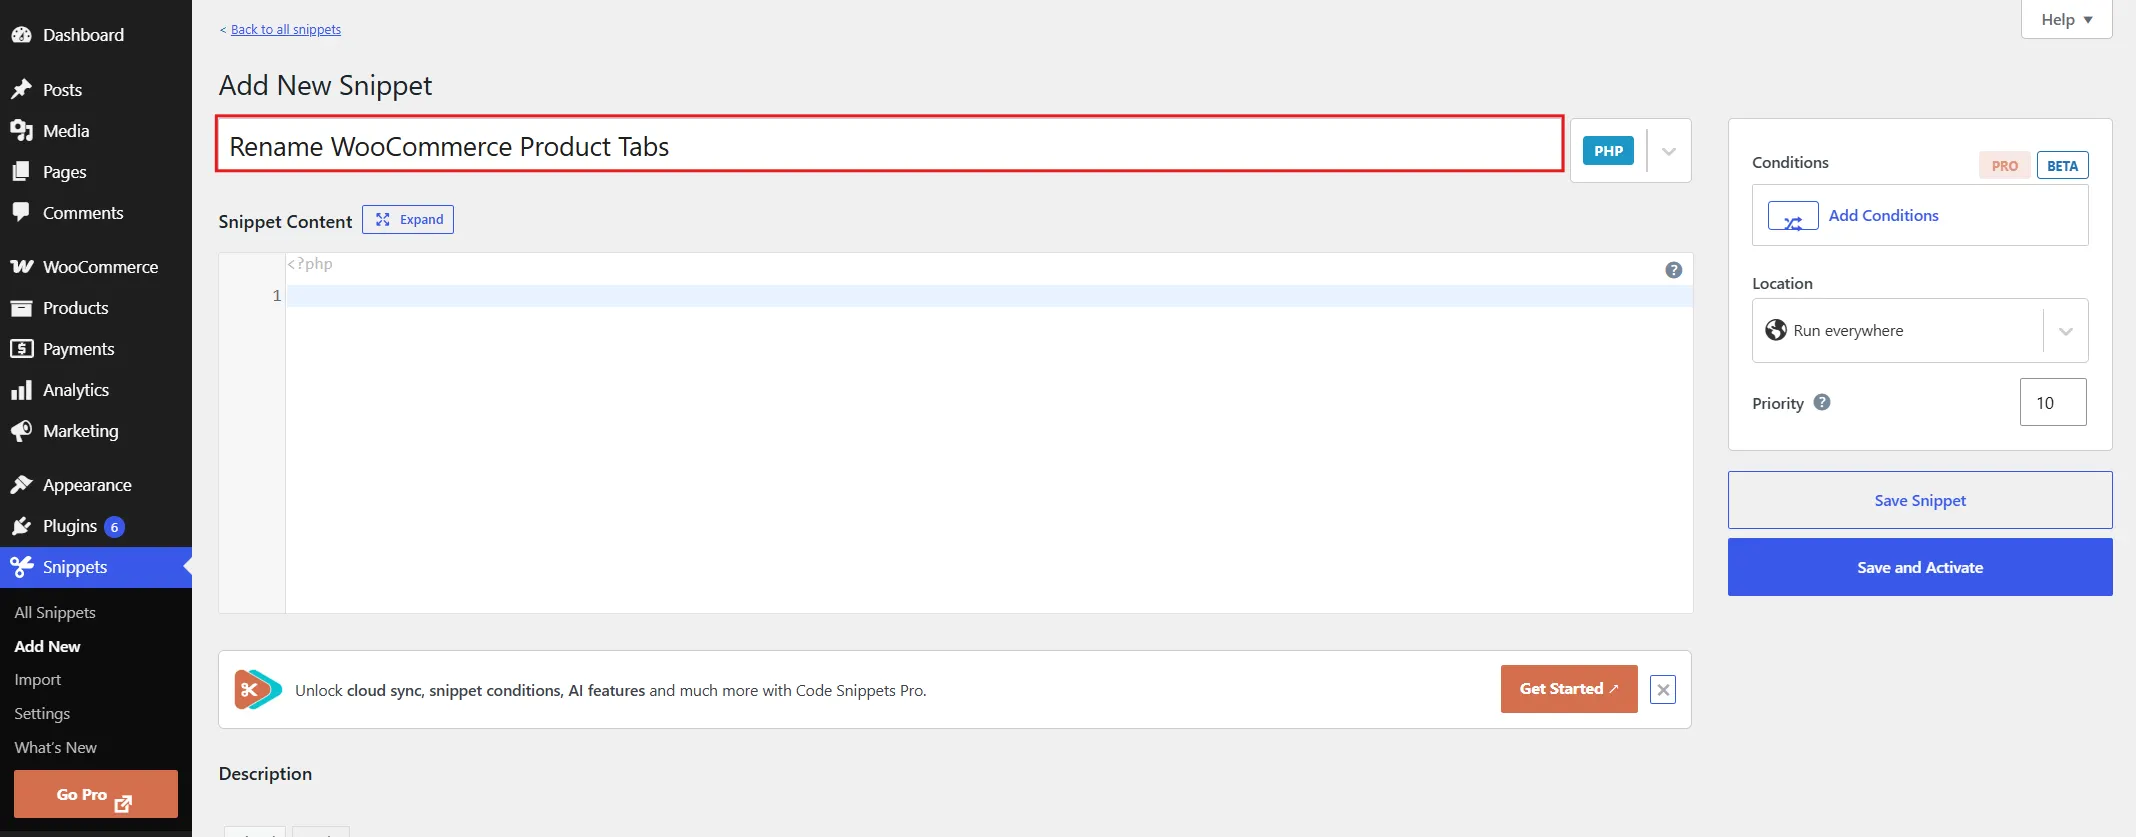Open the Analytics menu

coord(96,390)
